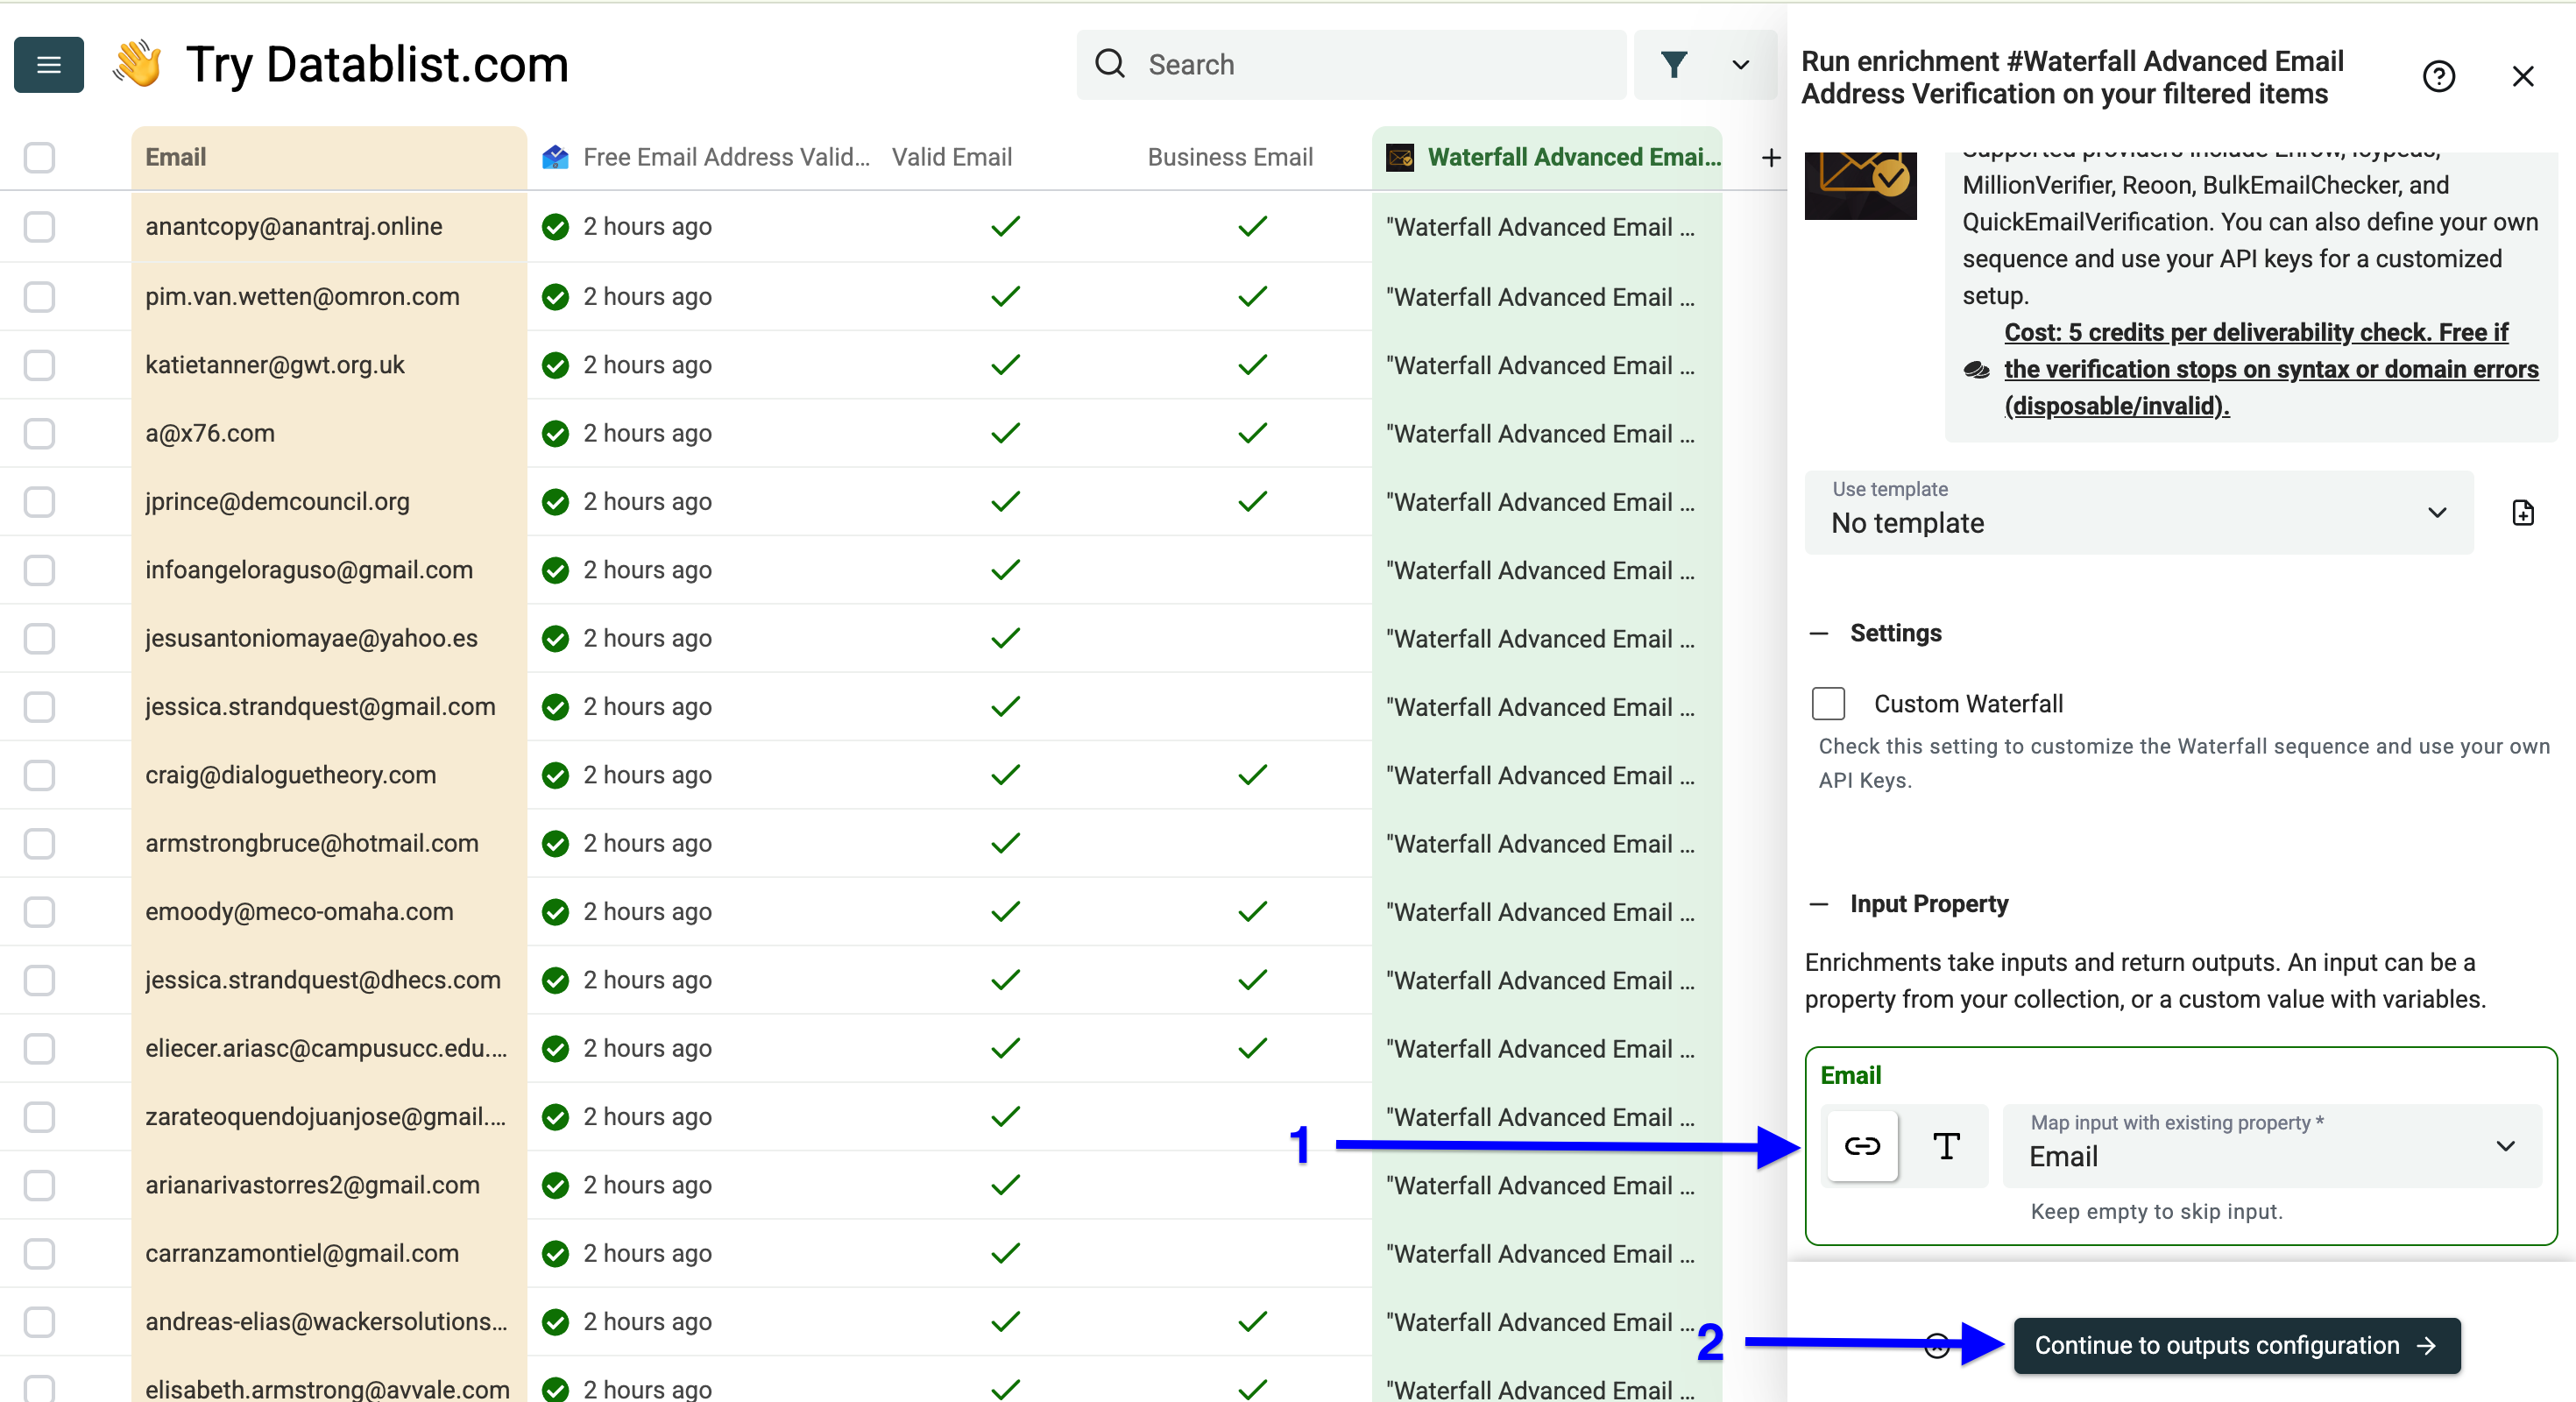Click the Try Datablist.com title
The image size is (2576, 1402).
[377, 65]
